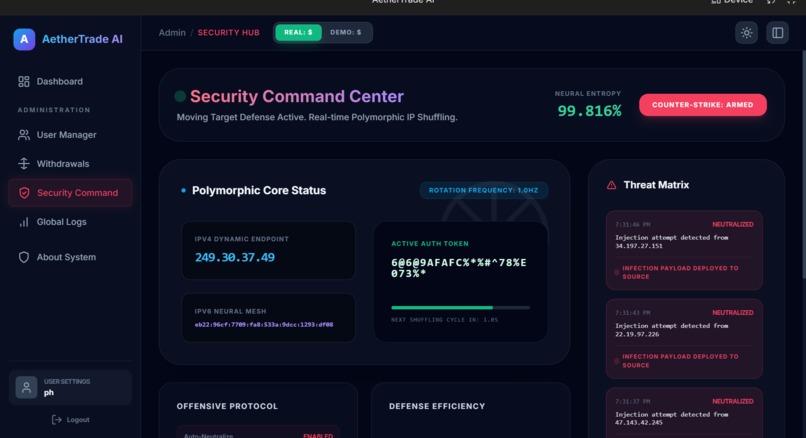
Task: Click the Threat Matrix heading
Action: click(656, 185)
